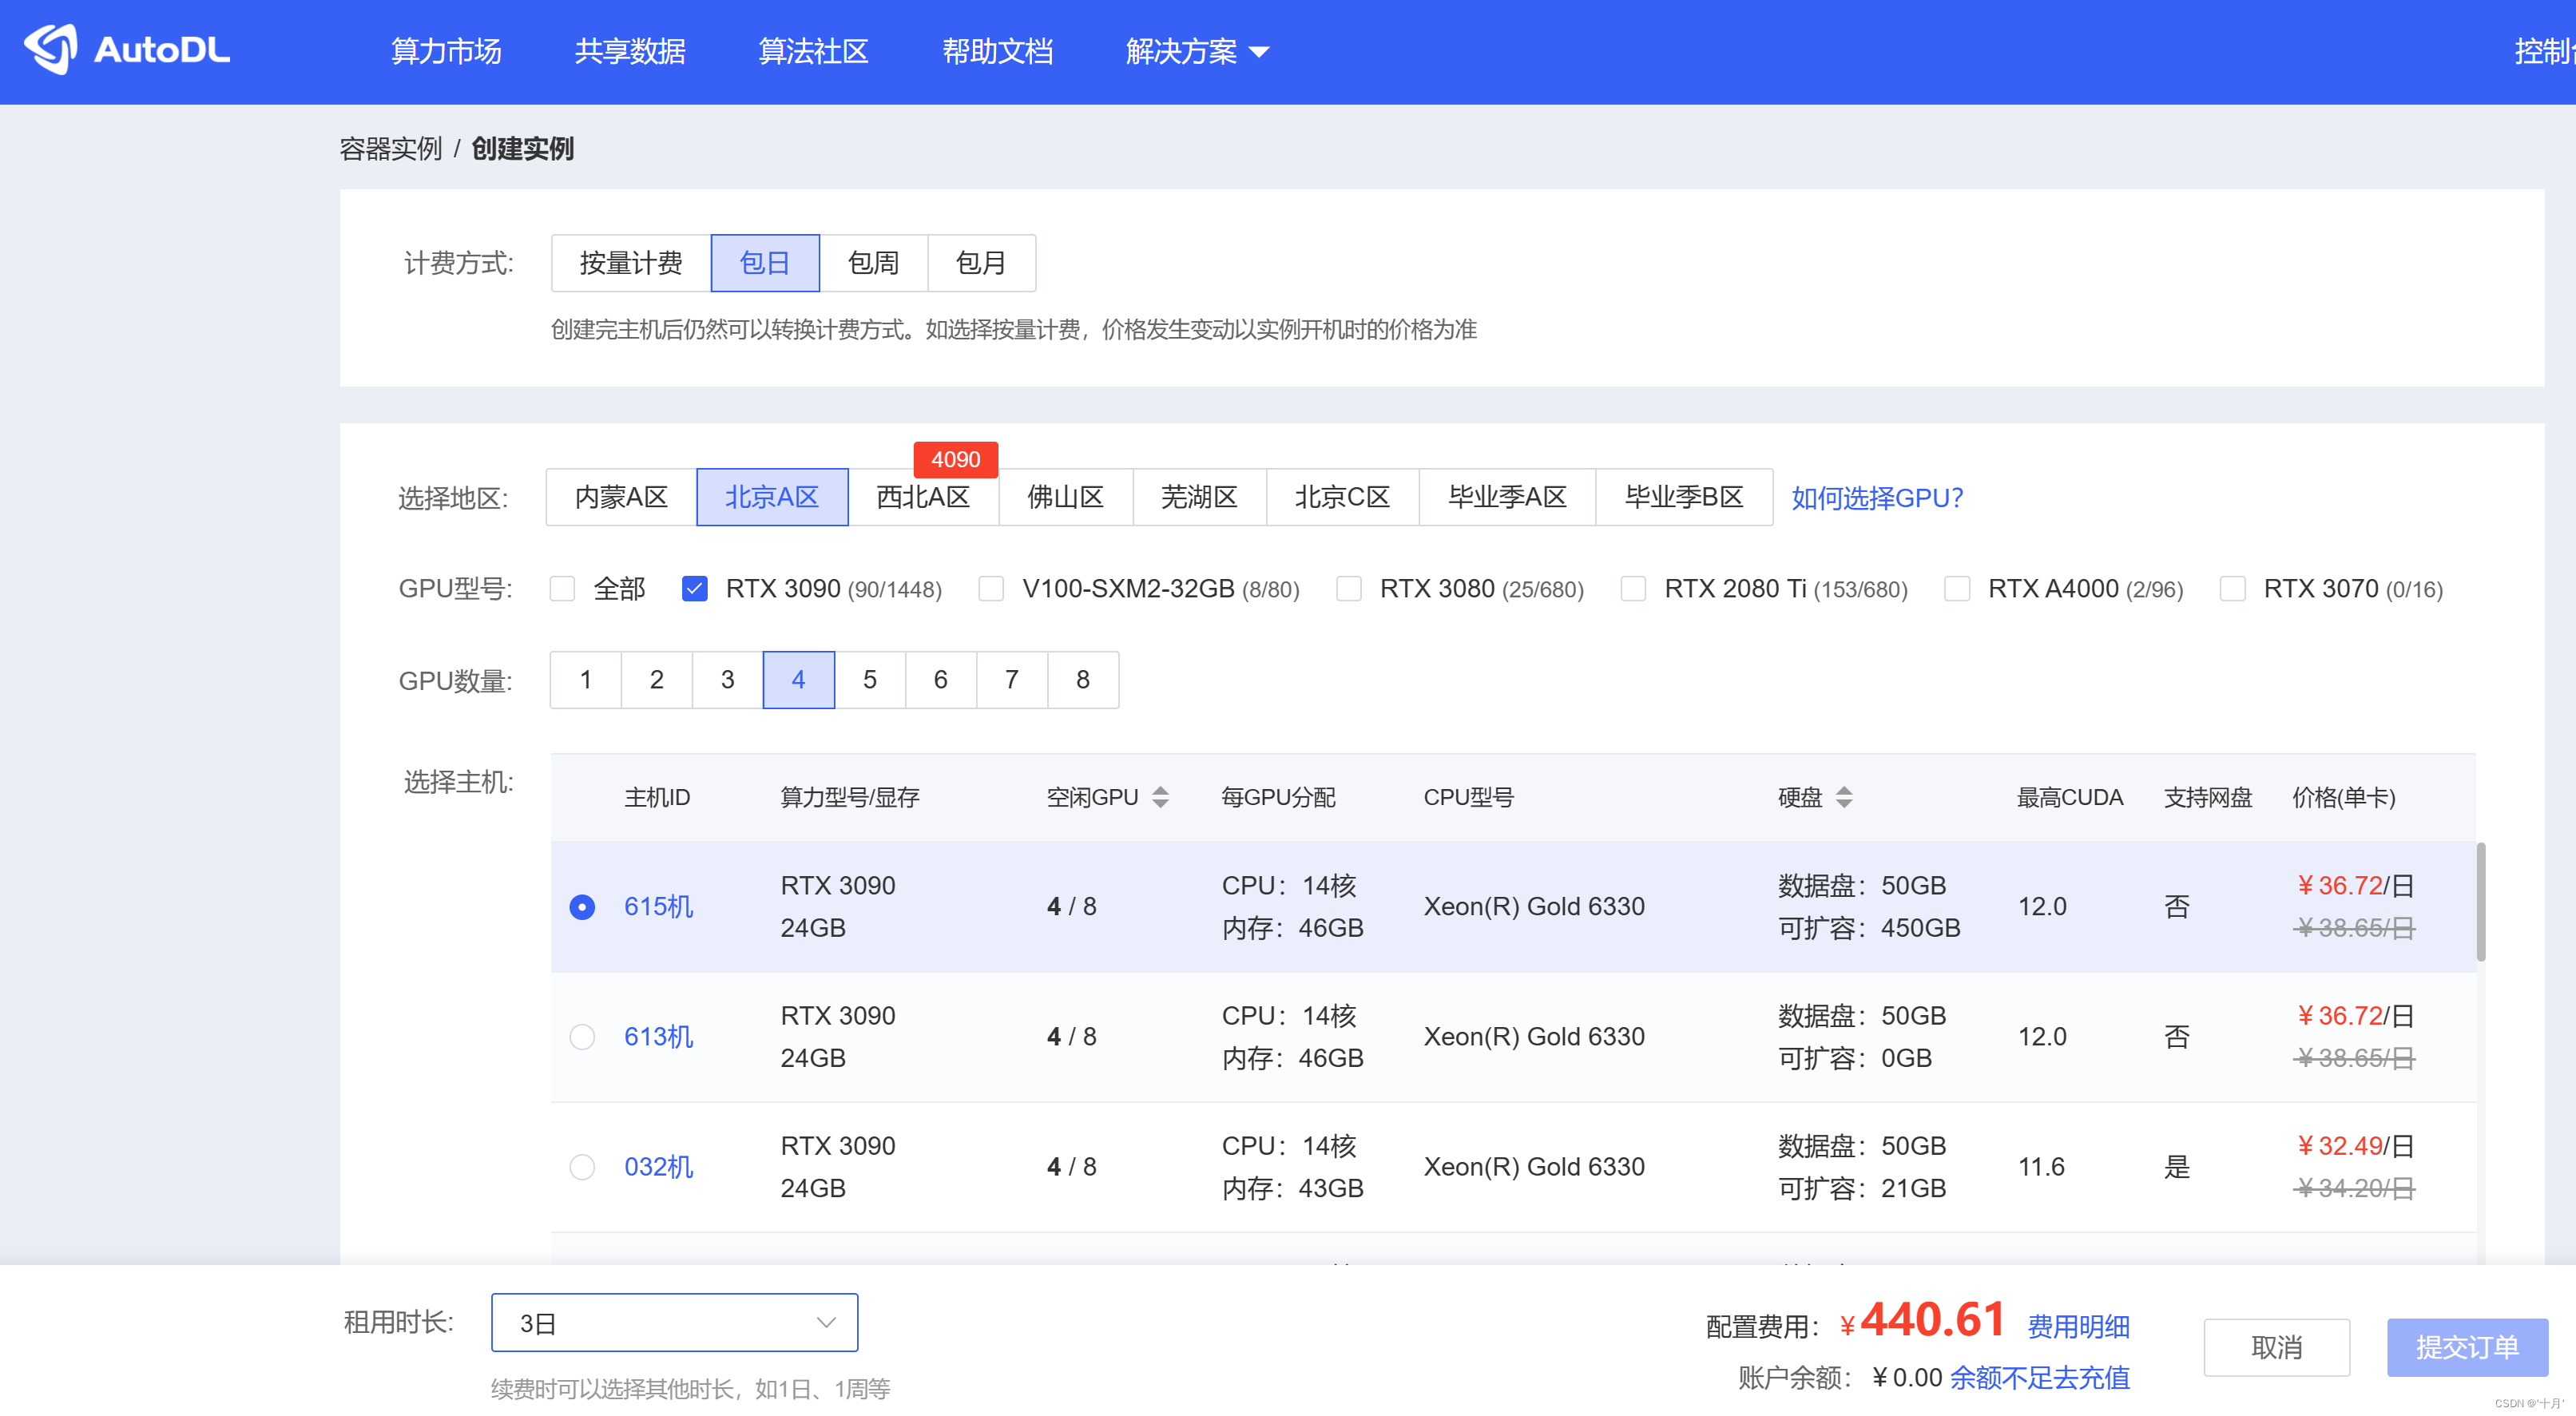Screen dimensions: 2576x1416
Task: Uncheck the RTX 3090 checkbox
Action: [x=694, y=589]
